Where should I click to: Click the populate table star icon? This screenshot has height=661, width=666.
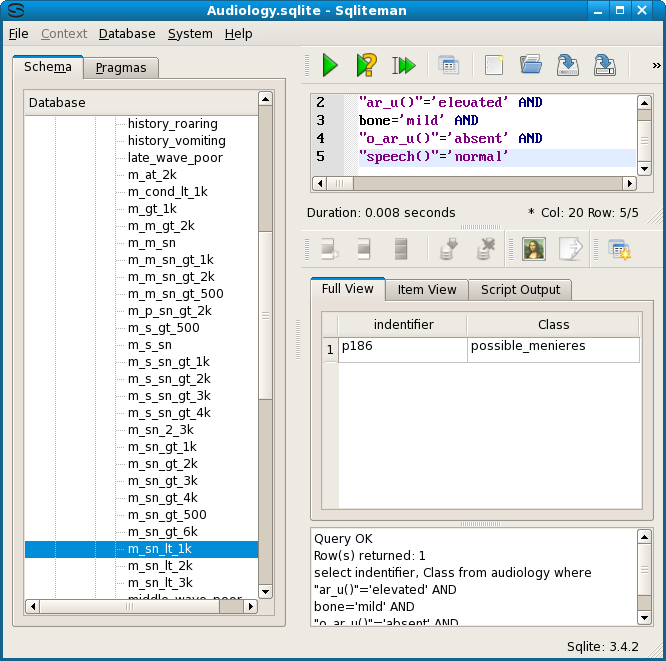pos(619,249)
